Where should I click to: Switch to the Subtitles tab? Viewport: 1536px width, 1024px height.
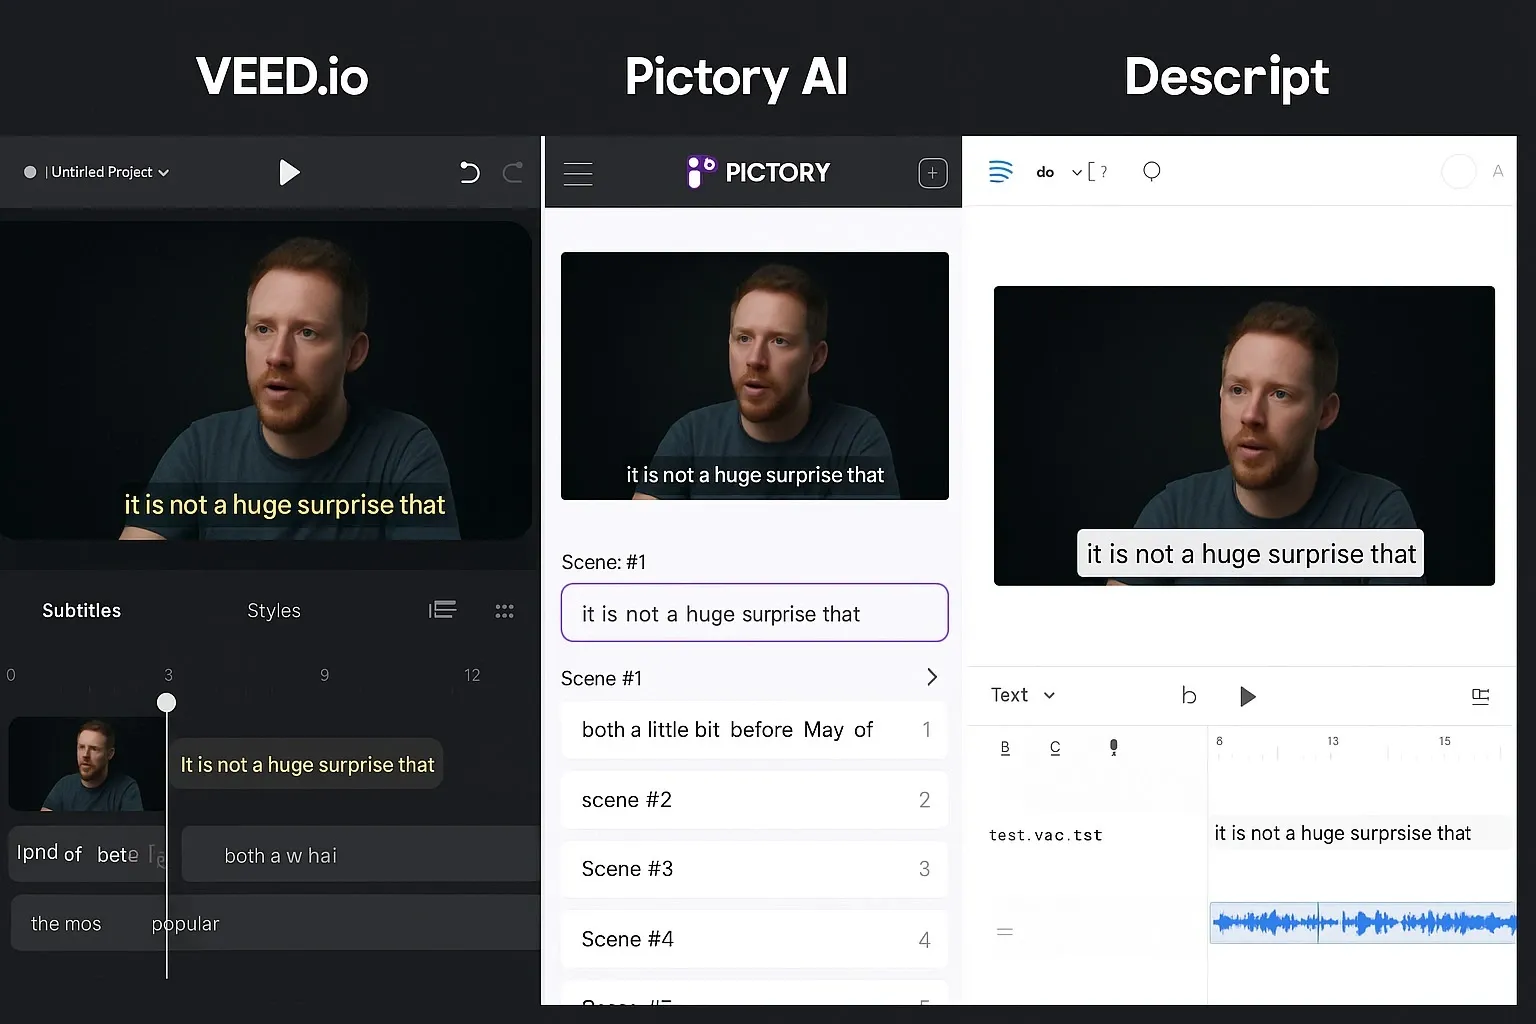(81, 610)
